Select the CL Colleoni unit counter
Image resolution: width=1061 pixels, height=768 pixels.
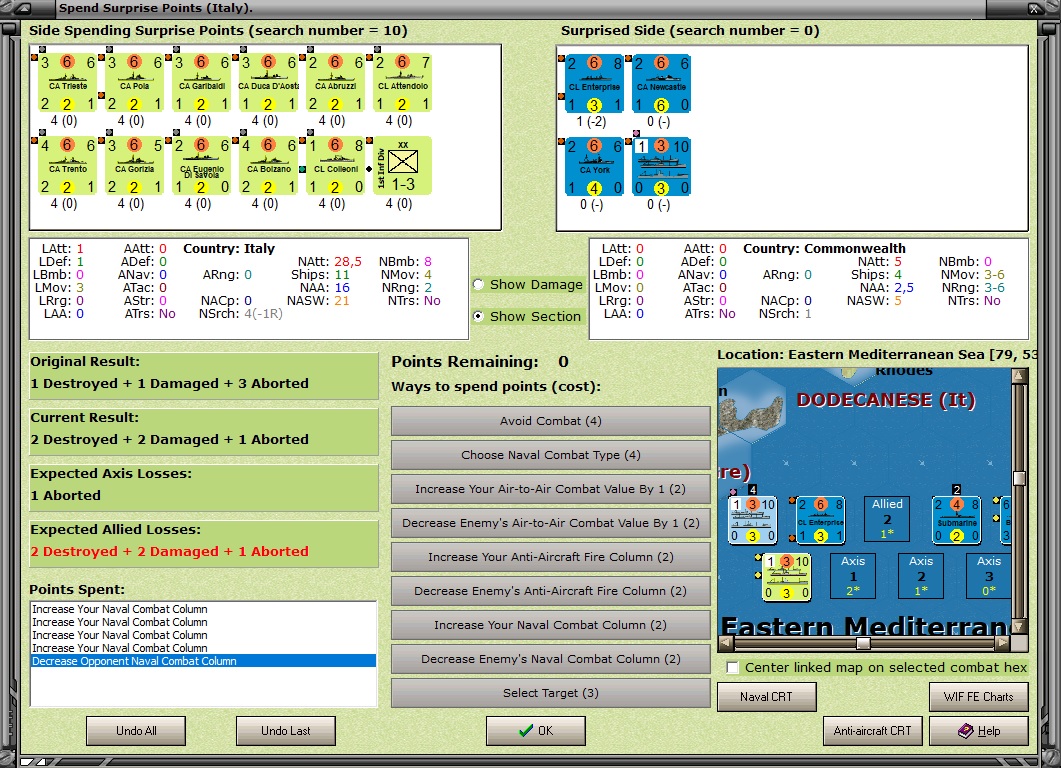pyautogui.click(x=335, y=166)
